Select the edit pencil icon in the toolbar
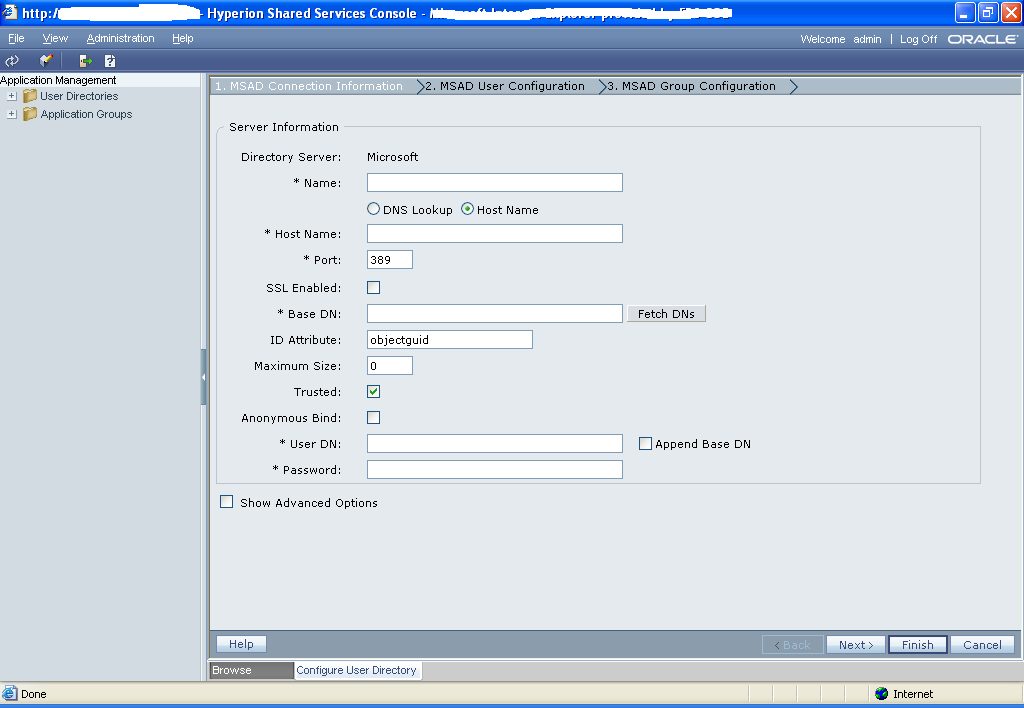This screenshot has width=1024, height=708. pyautogui.click(x=44, y=60)
